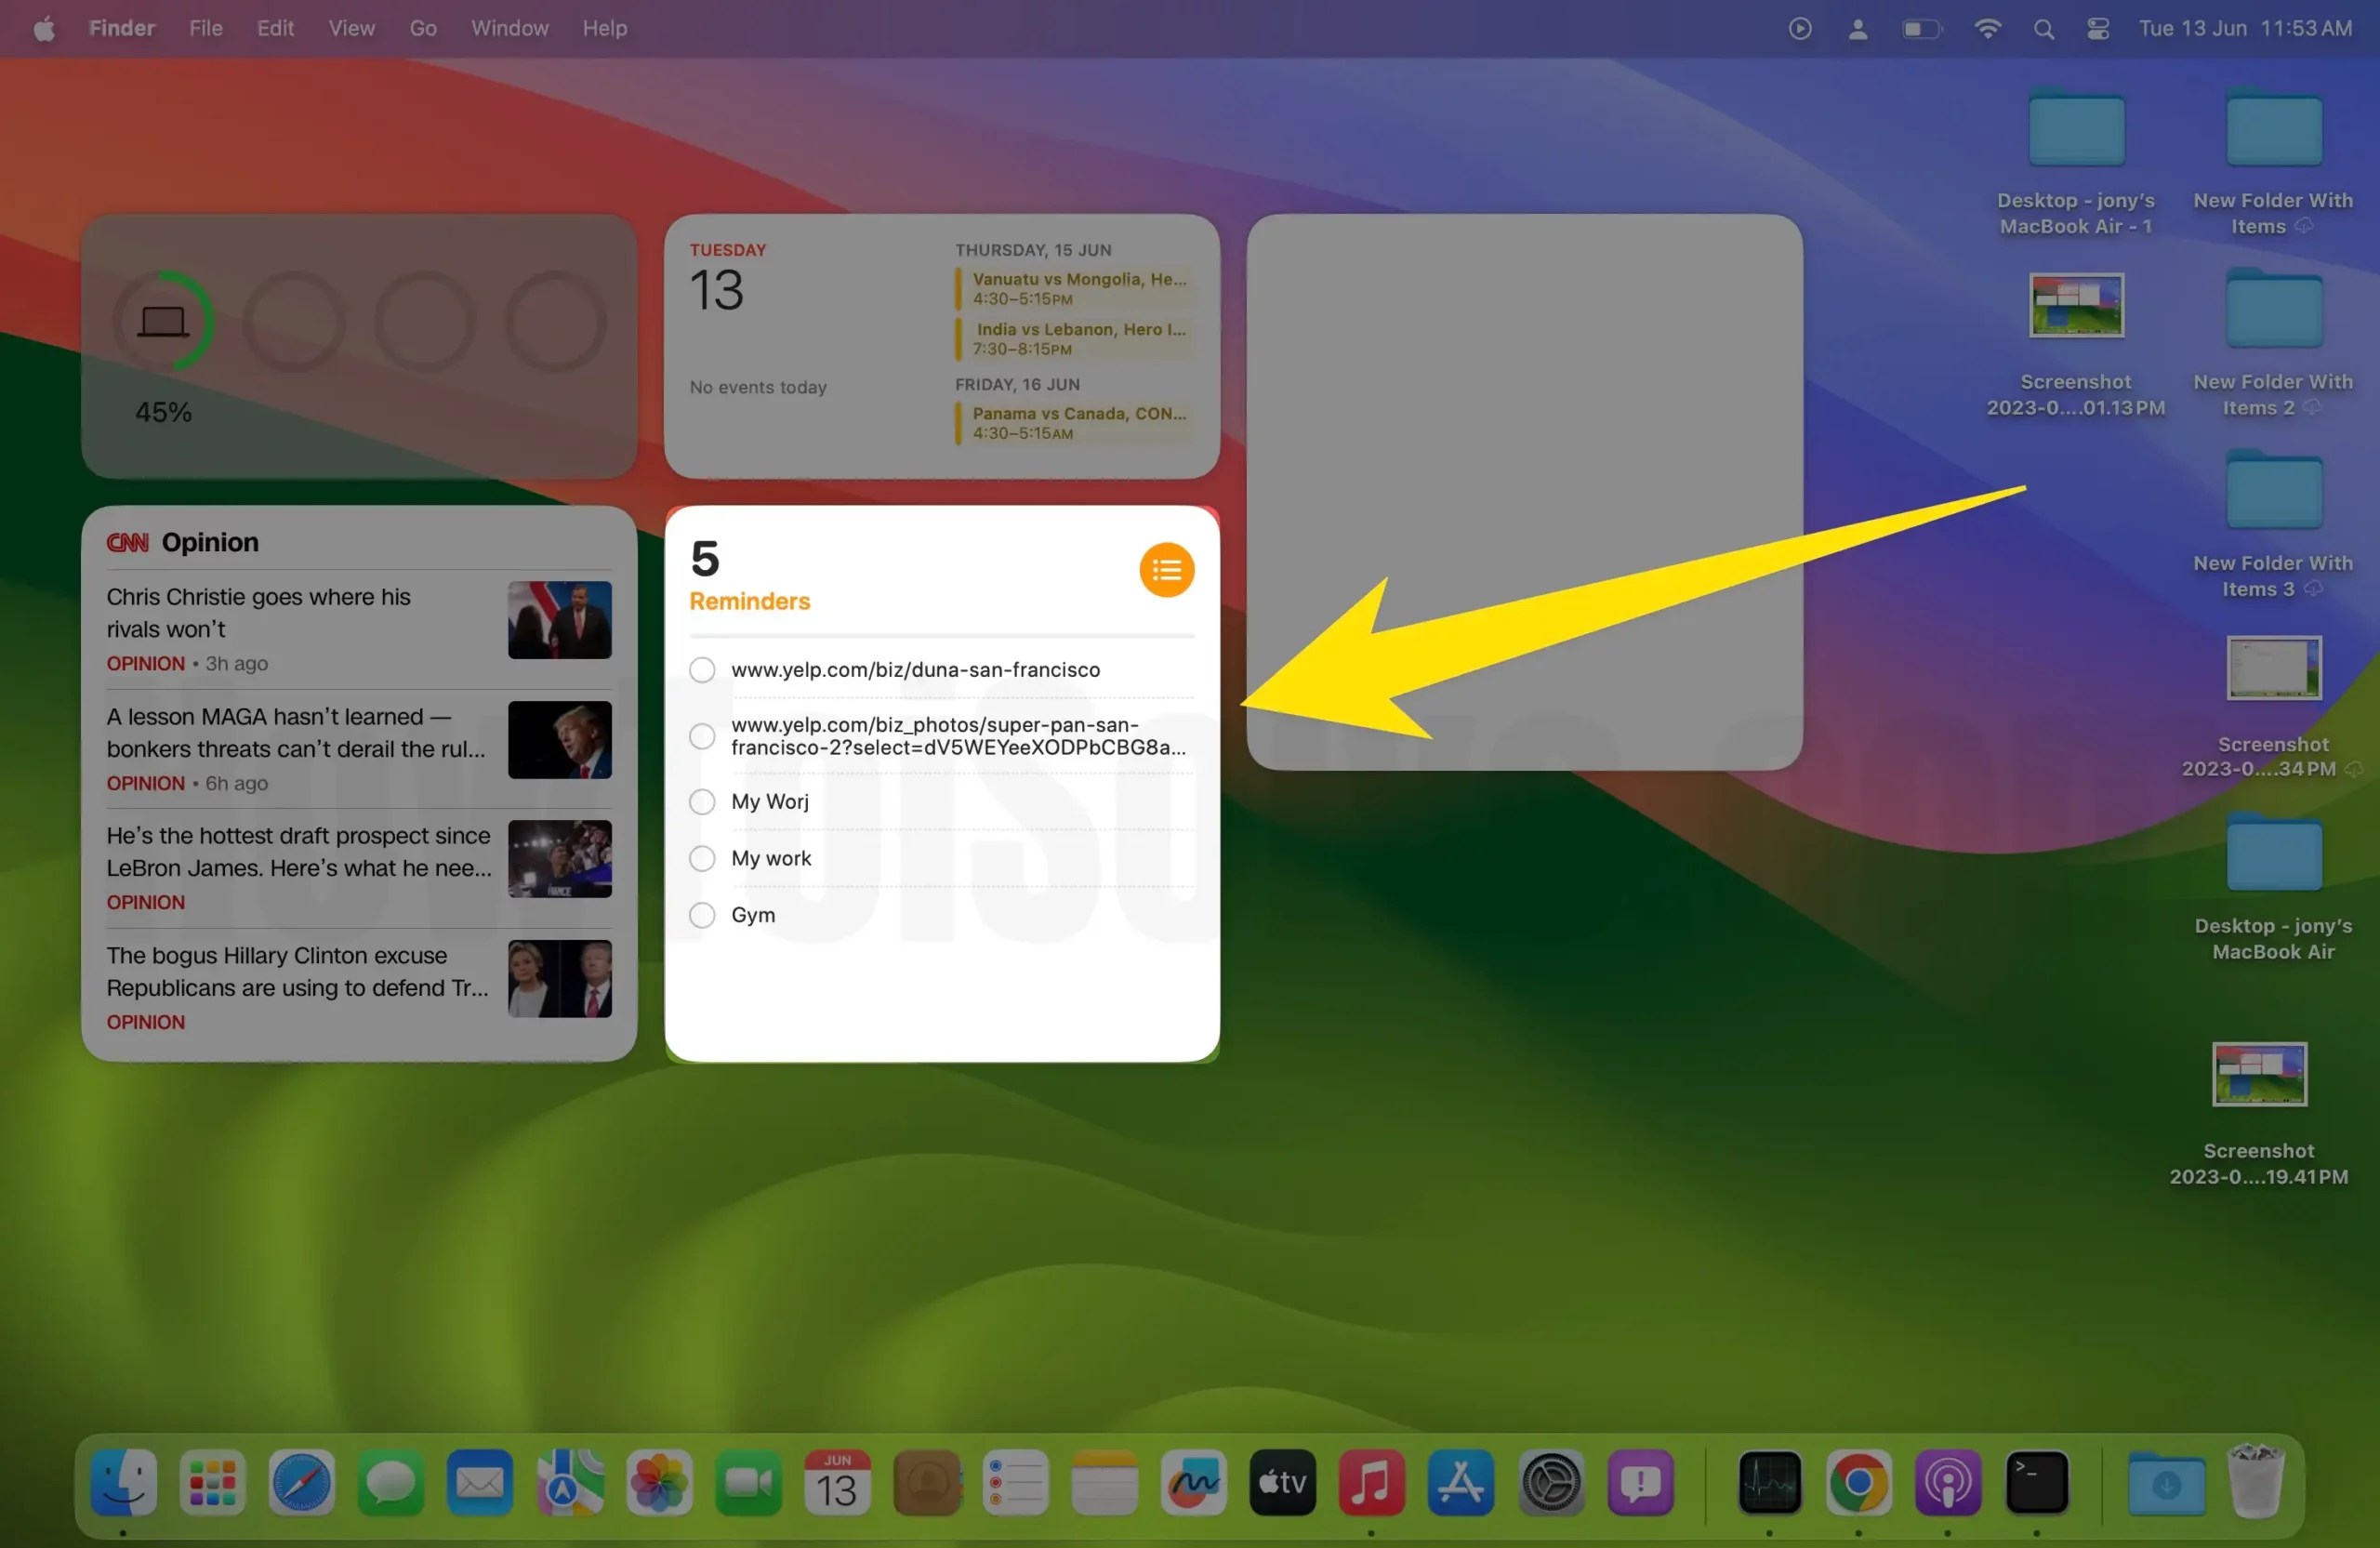The width and height of the screenshot is (2380, 1548).
Task: Open the View menu
Action: click(x=352, y=28)
